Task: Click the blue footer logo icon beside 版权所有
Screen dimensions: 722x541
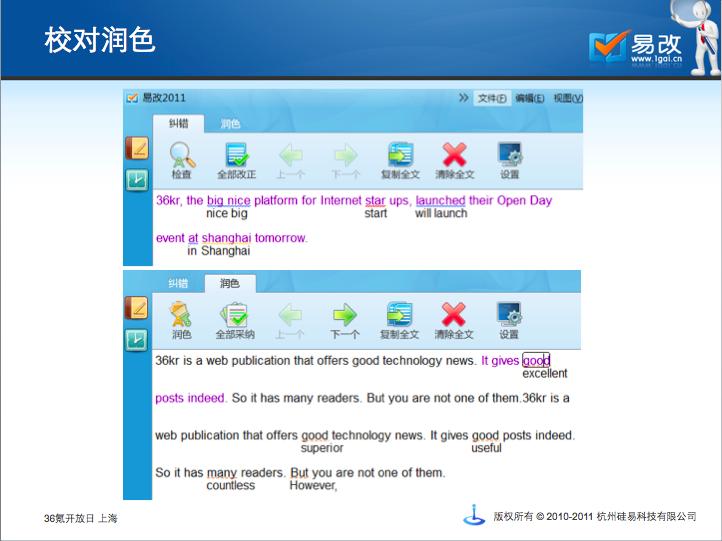Action: tap(474, 515)
